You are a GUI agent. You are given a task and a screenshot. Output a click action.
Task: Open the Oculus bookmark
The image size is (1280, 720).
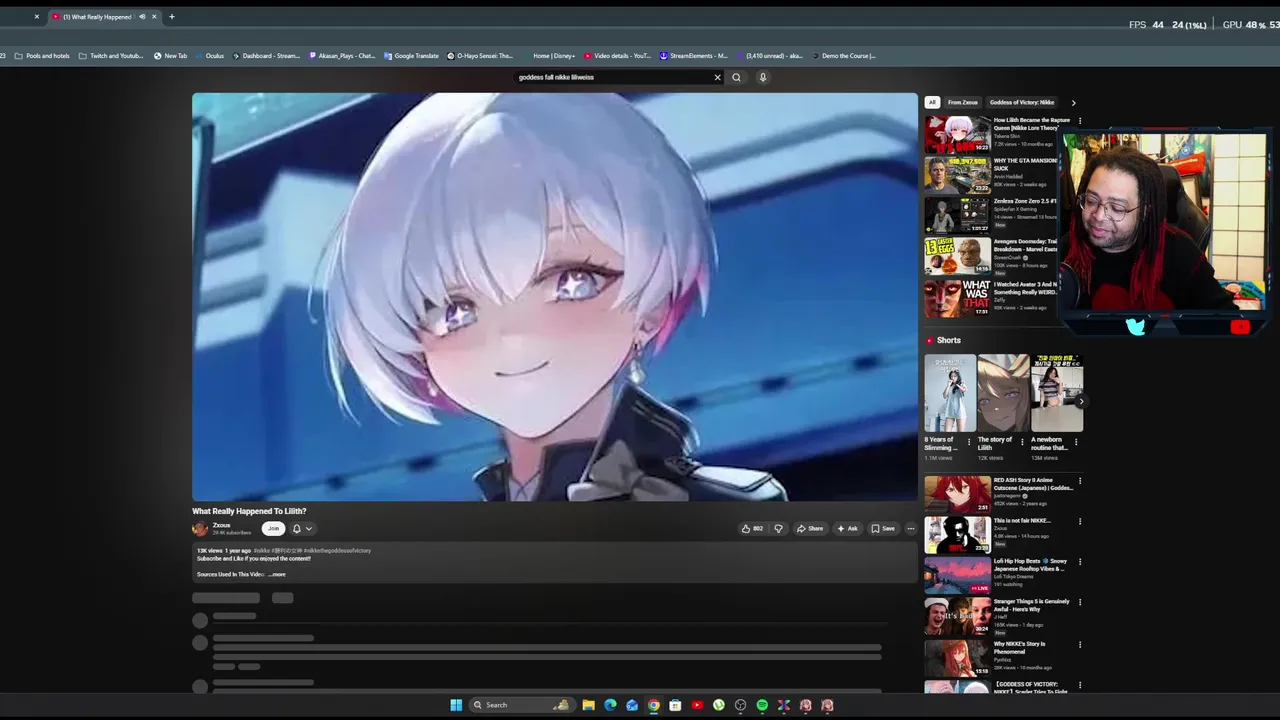click(x=210, y=56)
